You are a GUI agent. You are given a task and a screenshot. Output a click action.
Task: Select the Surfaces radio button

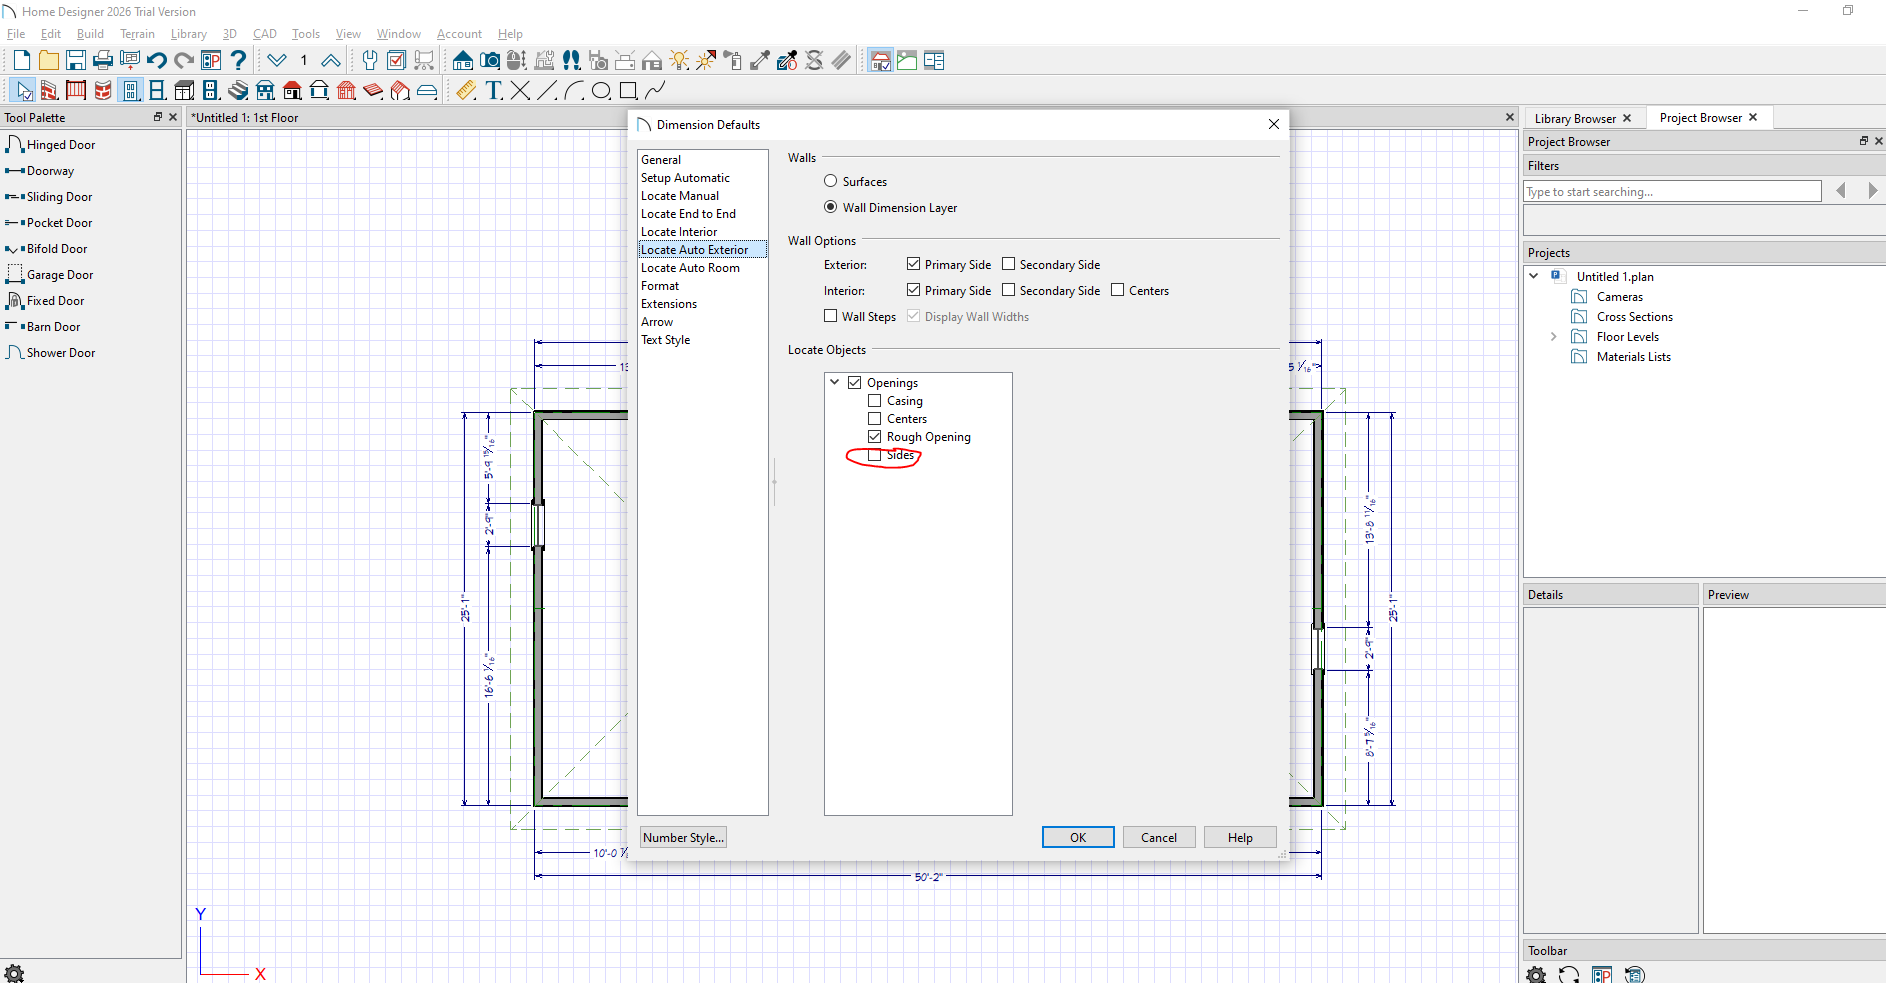(831, 181)
